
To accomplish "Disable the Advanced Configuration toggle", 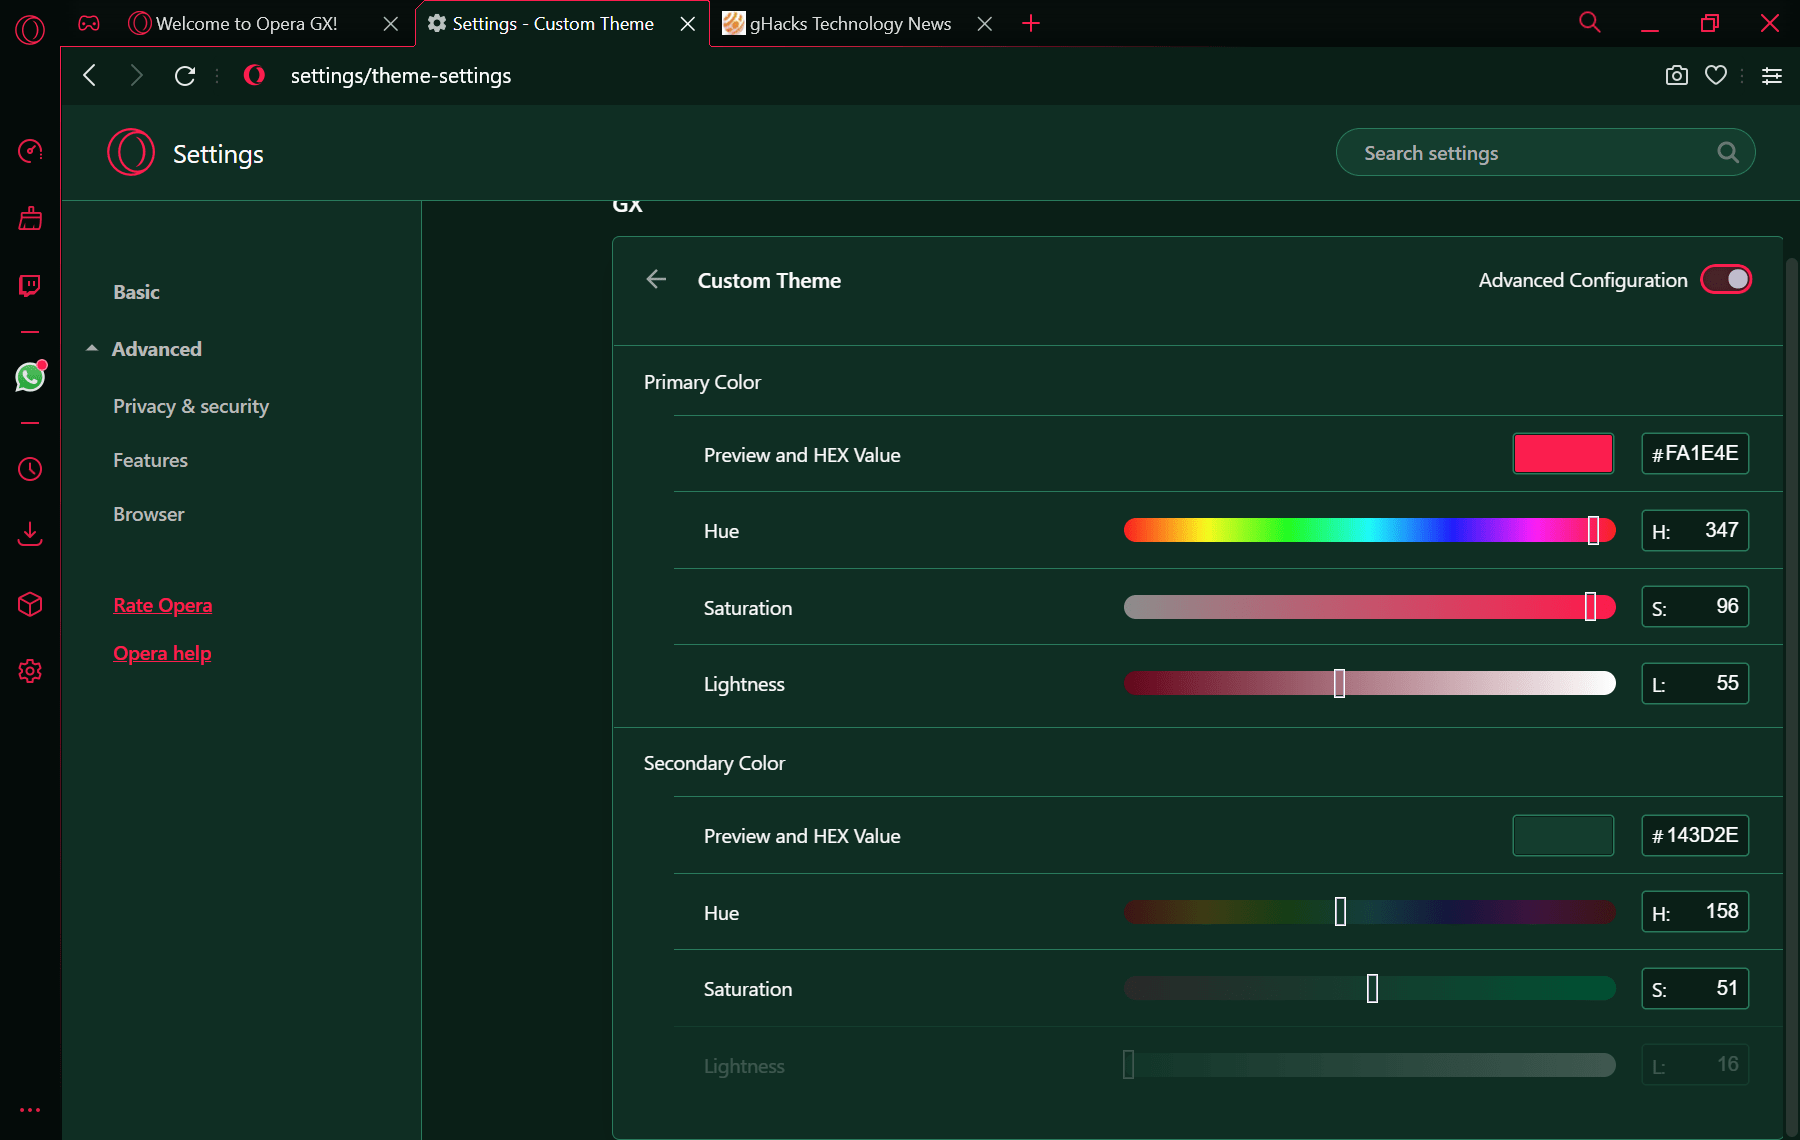I will point(1726,280).
